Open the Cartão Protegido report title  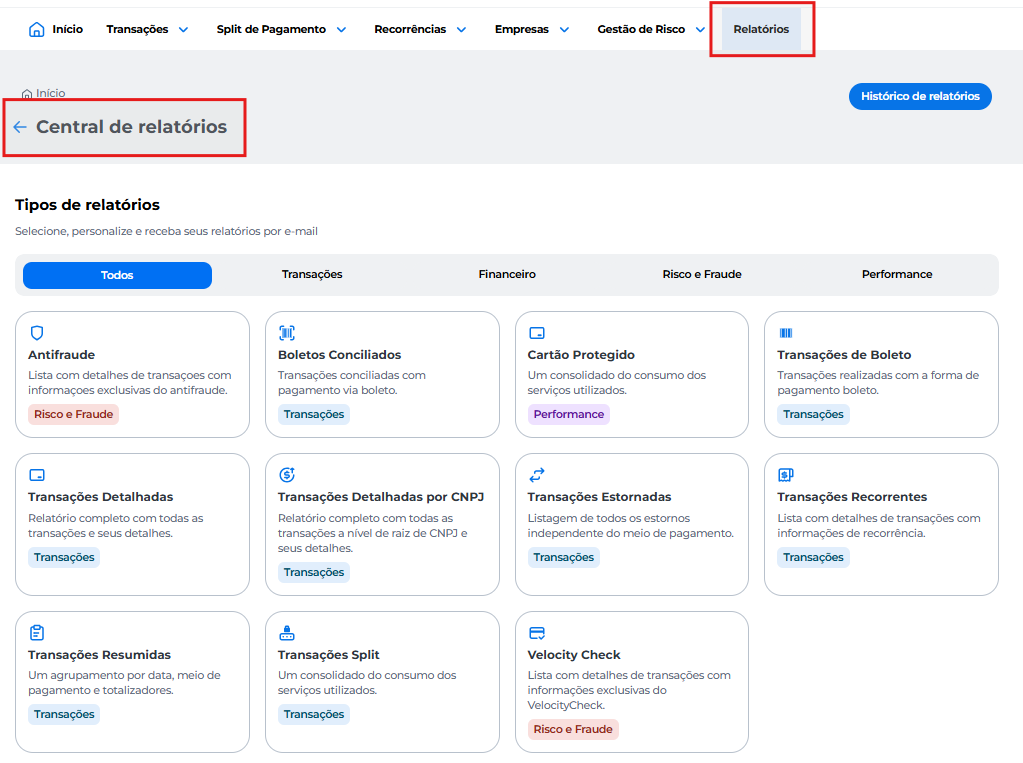click(x=581, y=354)
